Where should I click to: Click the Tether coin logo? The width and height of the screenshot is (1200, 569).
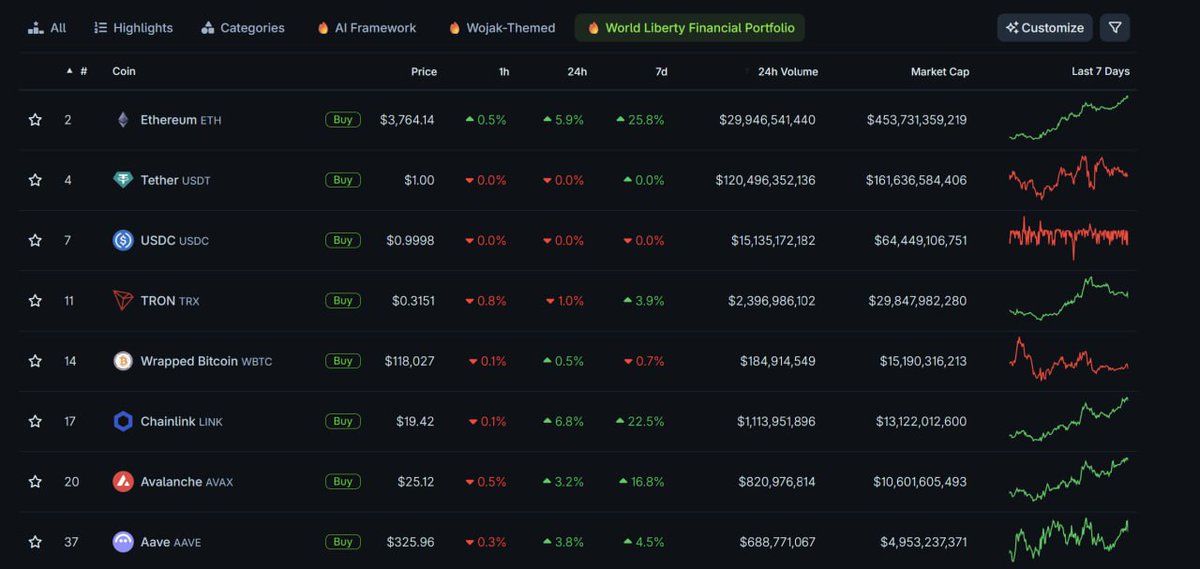pos(123,180)
